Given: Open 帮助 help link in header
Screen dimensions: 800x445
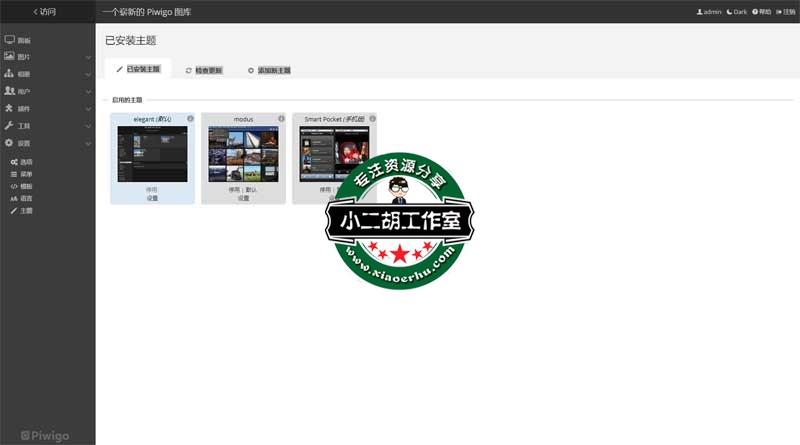Looking at the screenshot, I should (x=761, y=12).
